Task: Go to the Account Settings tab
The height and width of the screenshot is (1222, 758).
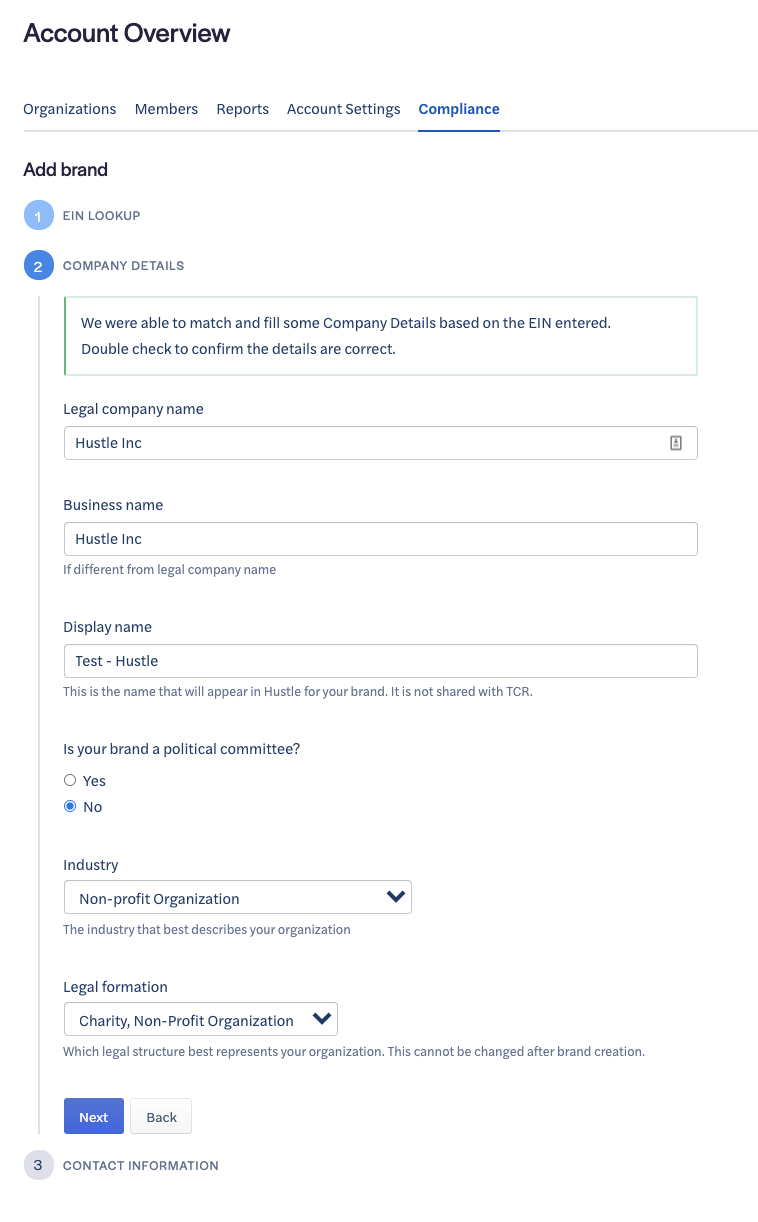Action: (x=343, y=109)
